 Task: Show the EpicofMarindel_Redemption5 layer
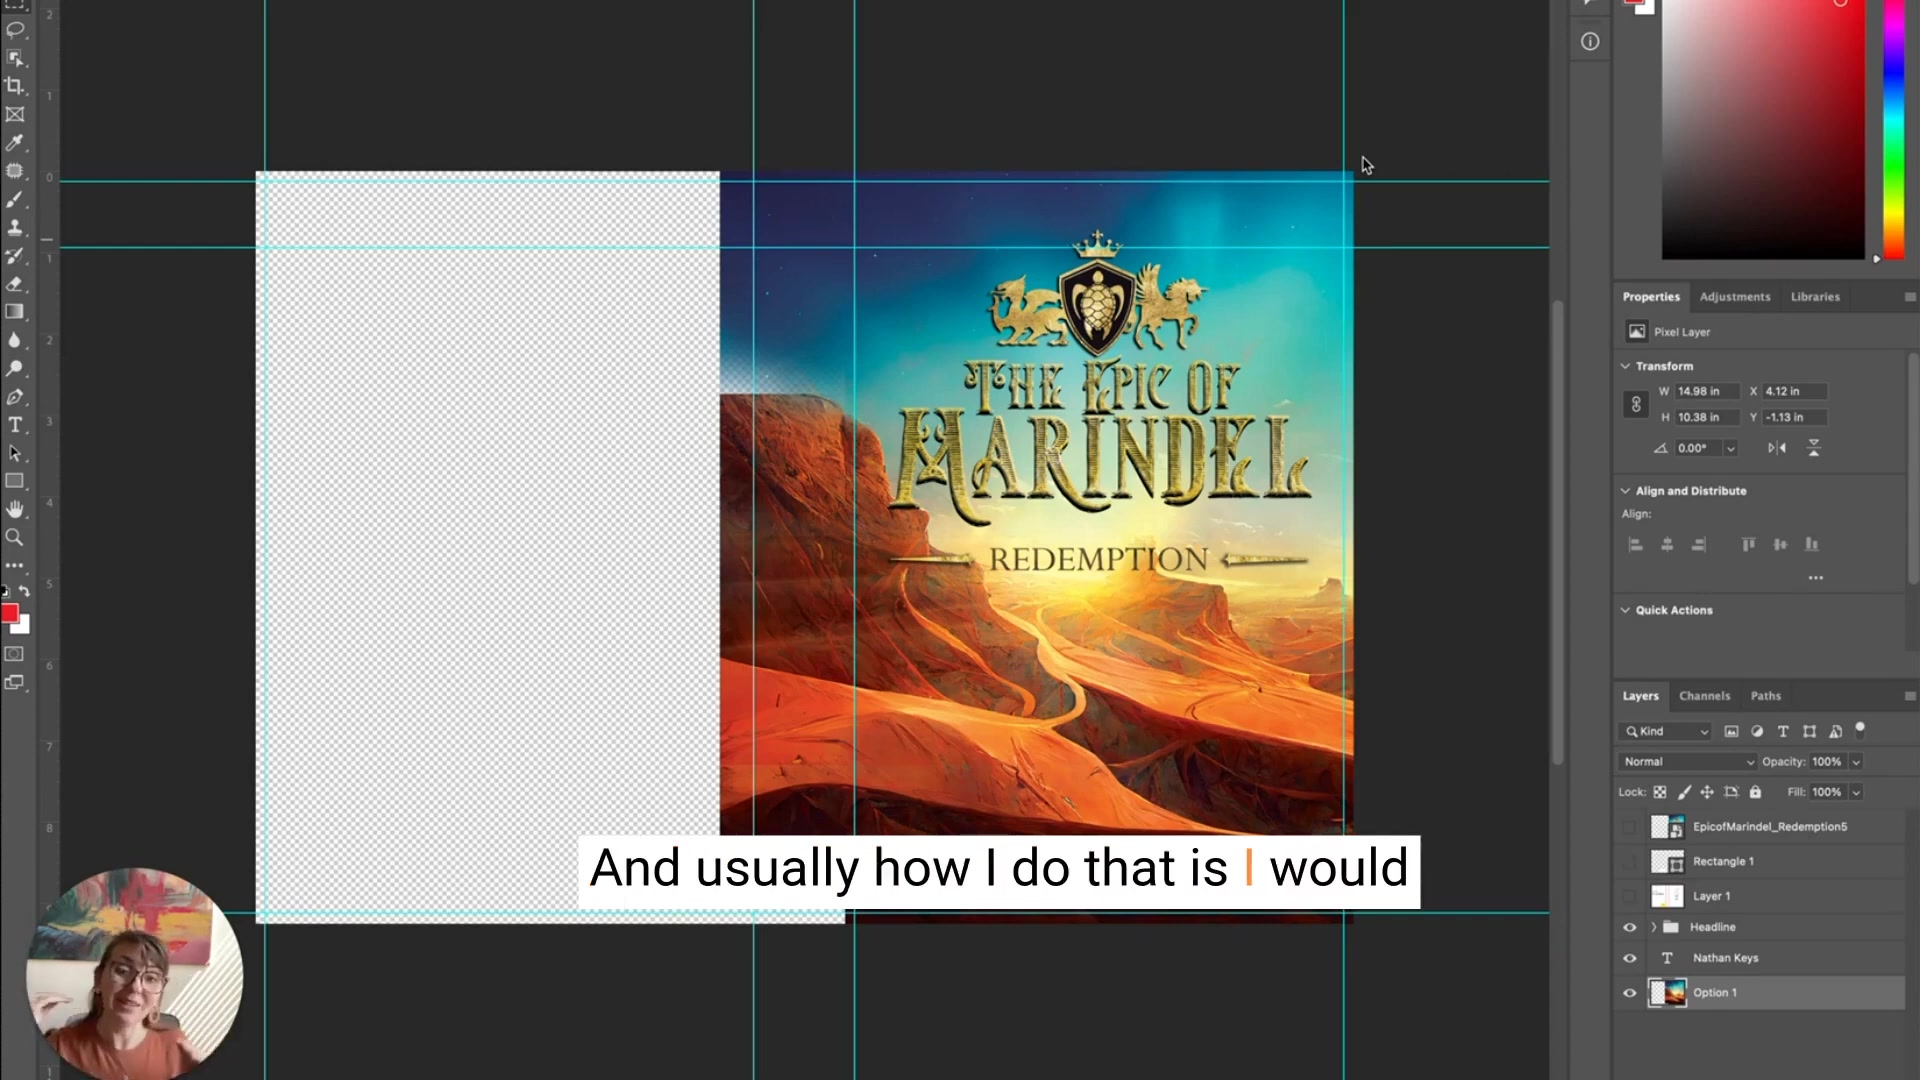click(1630, 827)
